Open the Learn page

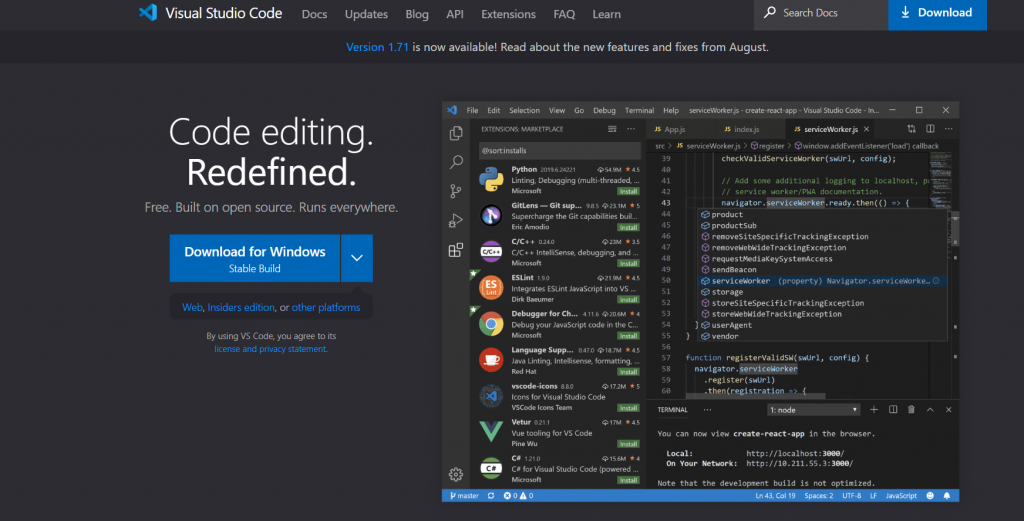[606, 14]
